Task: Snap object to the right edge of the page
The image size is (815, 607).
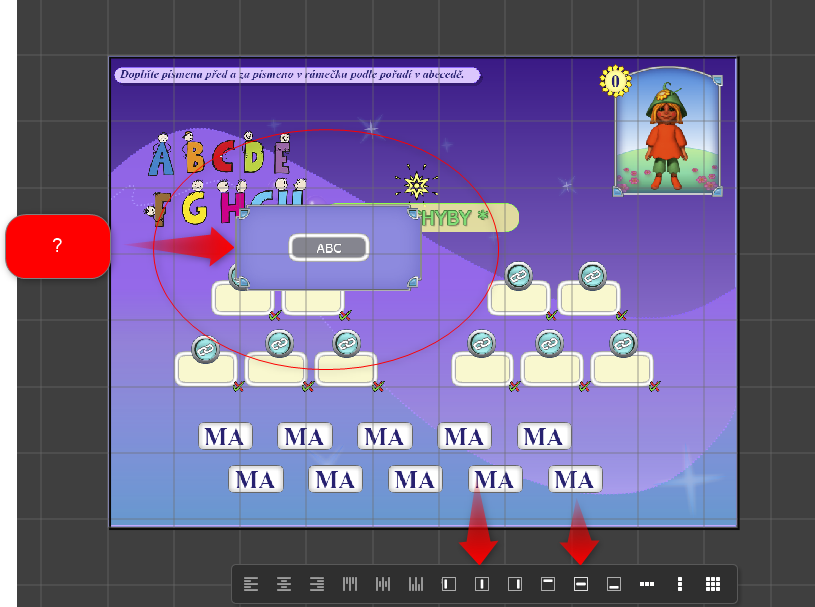Action: point(515,584)
